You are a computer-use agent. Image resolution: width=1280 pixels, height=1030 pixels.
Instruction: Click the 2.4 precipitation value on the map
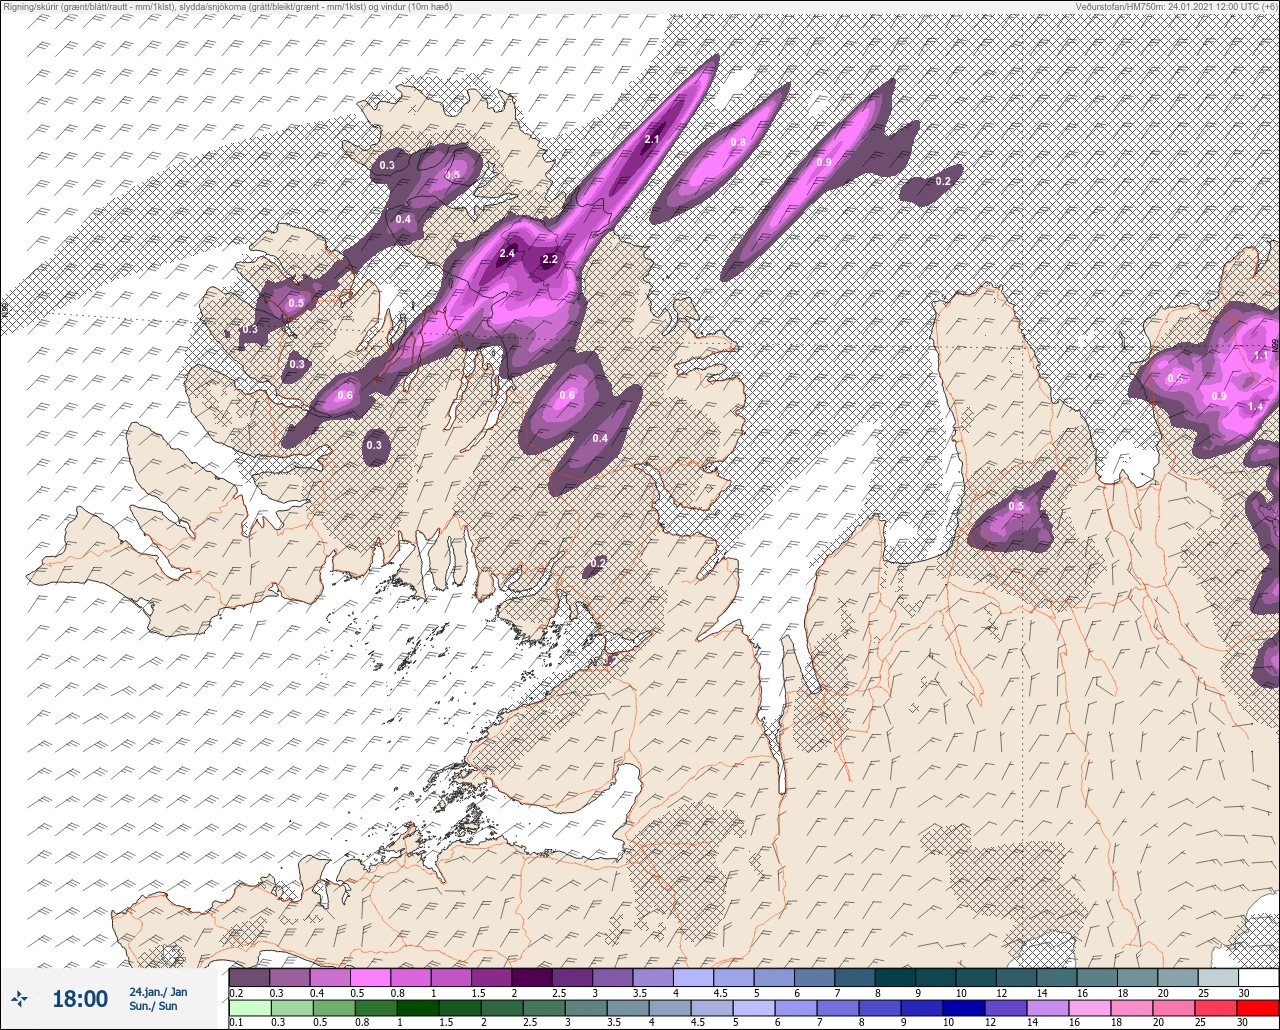coord(507,253)
